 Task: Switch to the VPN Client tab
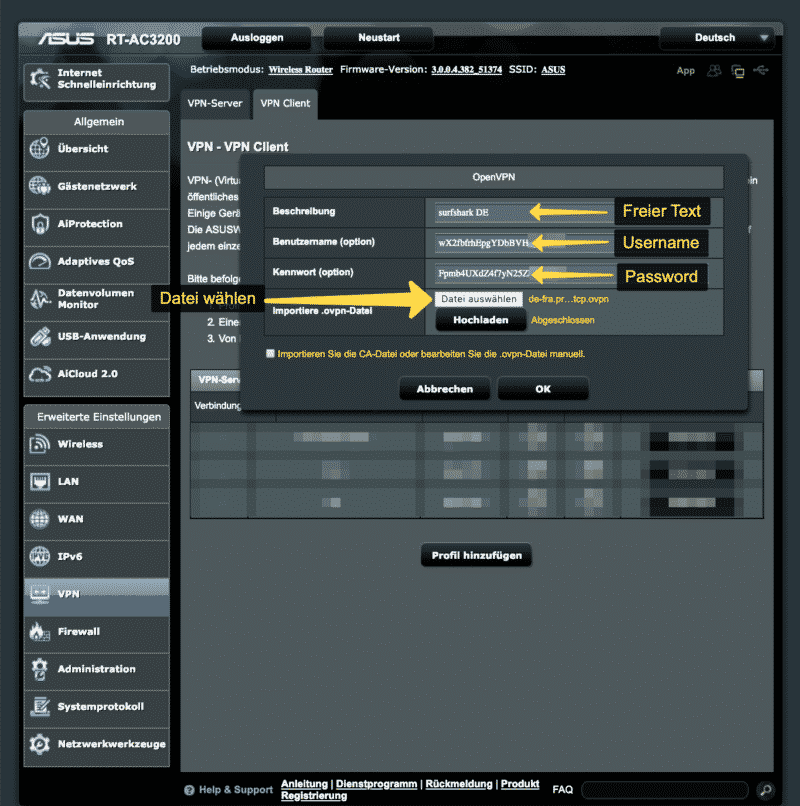point(285,103)
